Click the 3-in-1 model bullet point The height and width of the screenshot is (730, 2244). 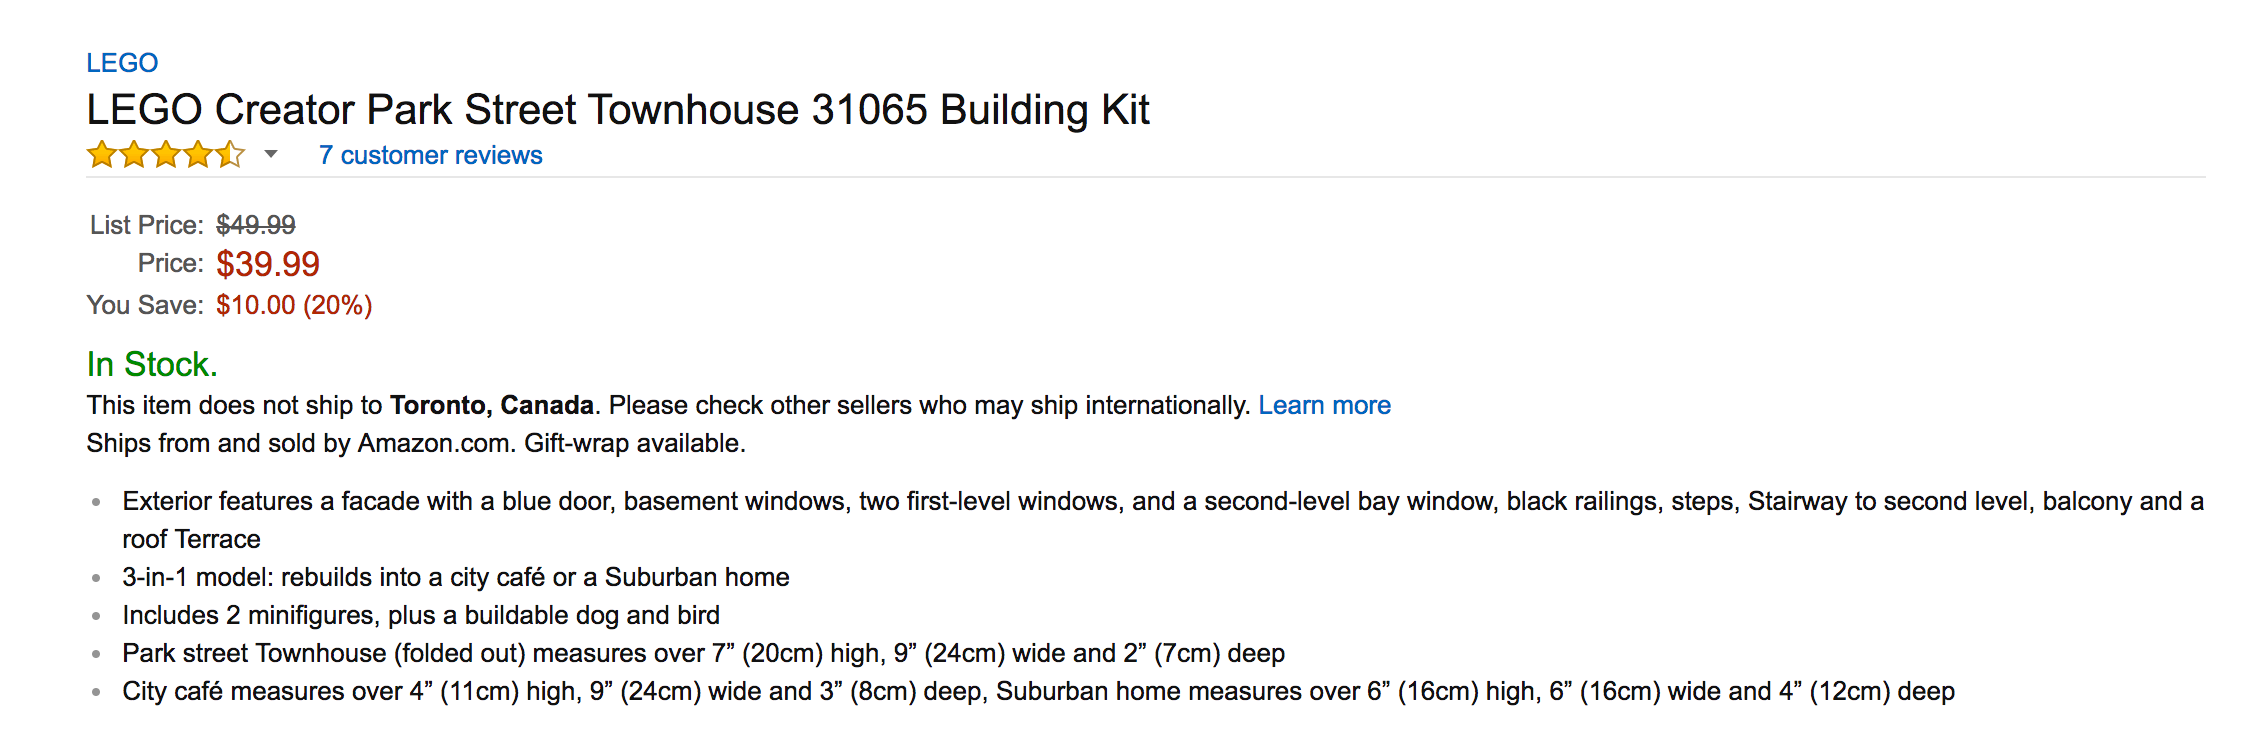pos(455,577)
